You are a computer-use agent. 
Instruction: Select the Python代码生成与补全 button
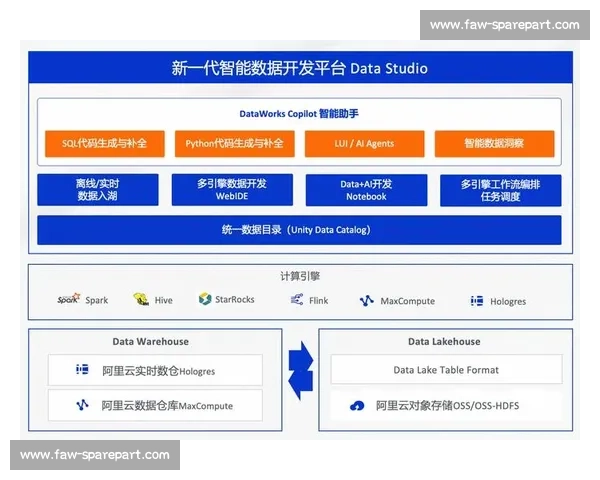pos(234,143)
